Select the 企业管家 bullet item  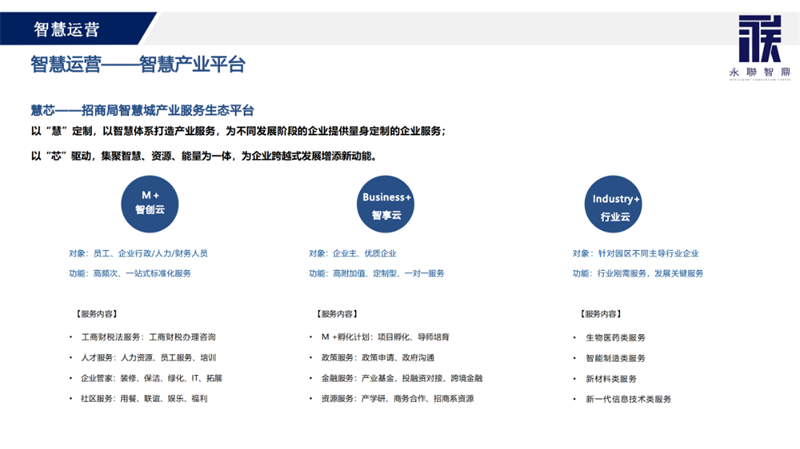point(150,379)
